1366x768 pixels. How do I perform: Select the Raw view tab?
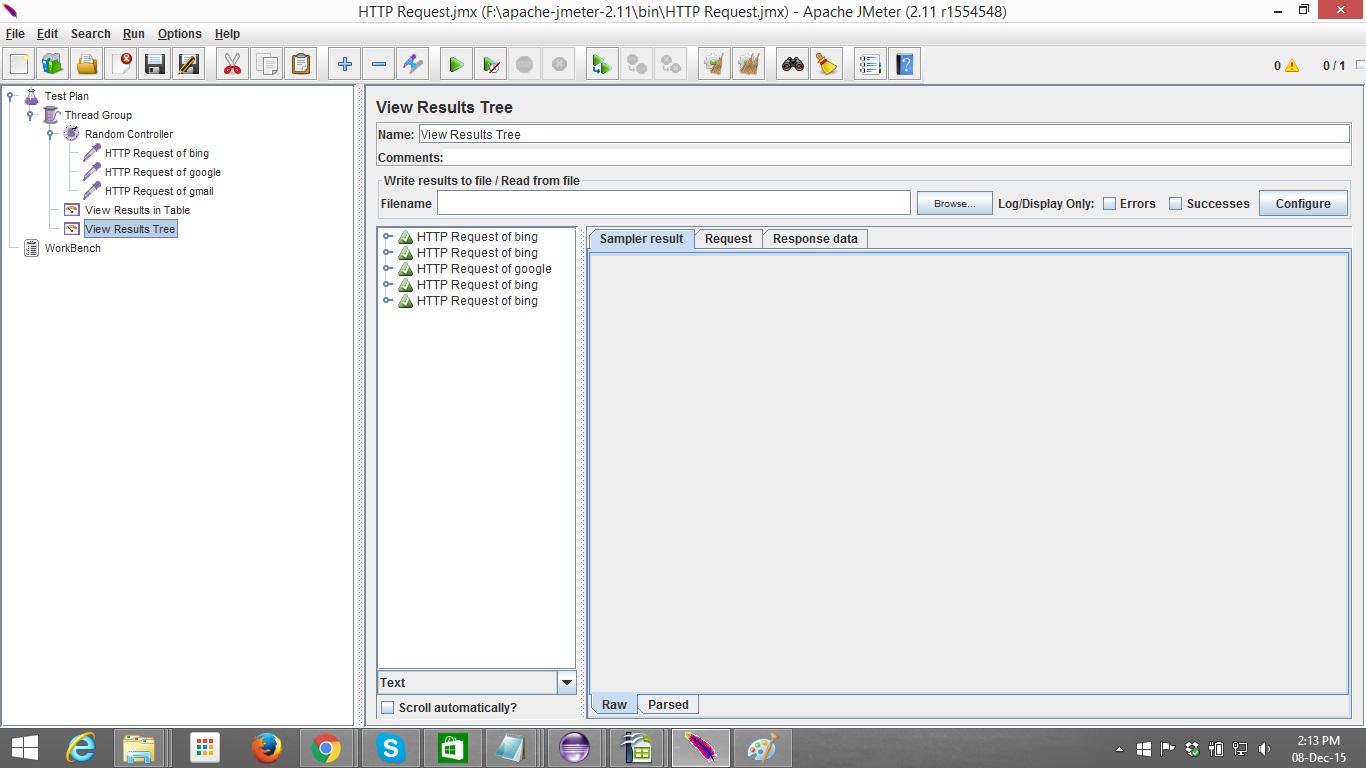tap(614, 705)
